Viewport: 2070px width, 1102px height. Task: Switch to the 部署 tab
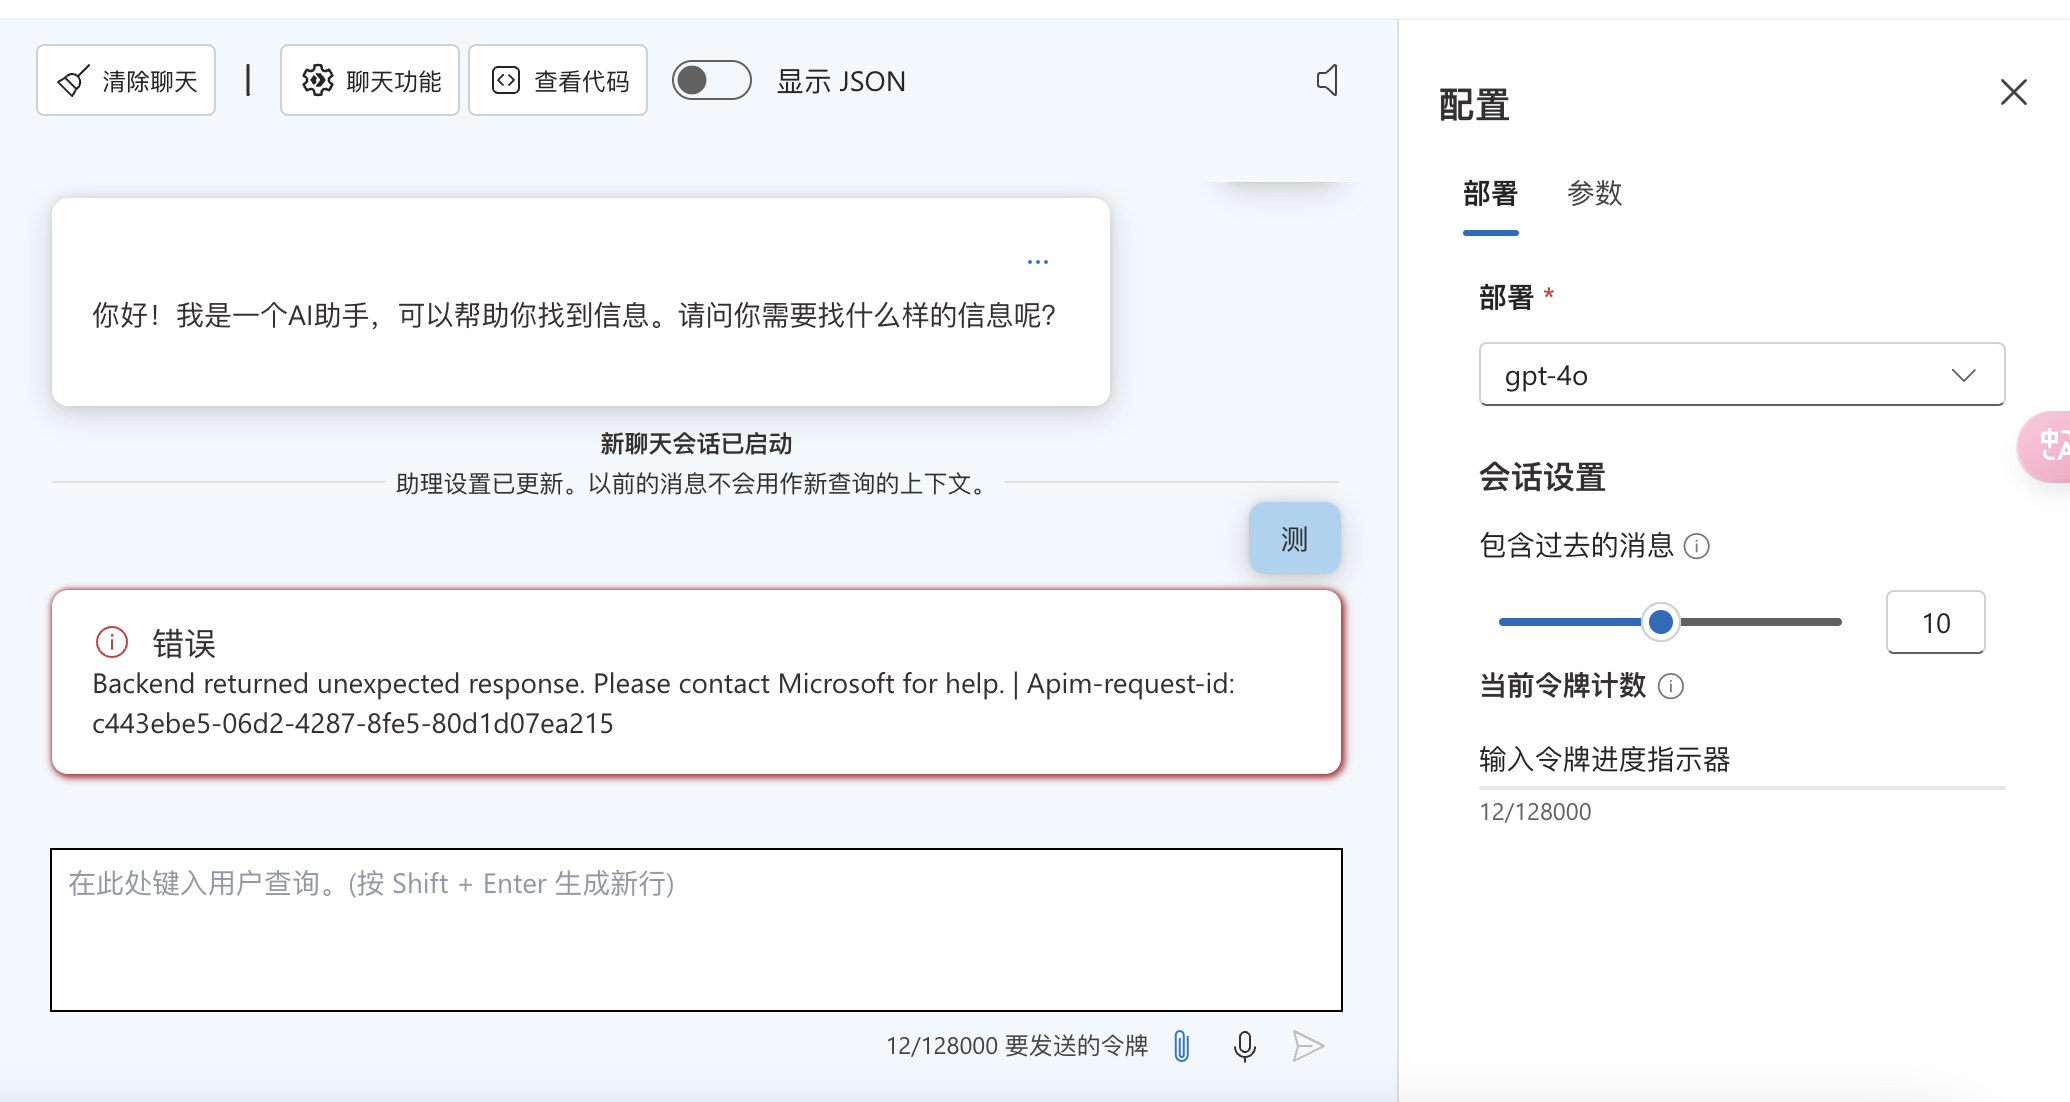point(1490,193)
